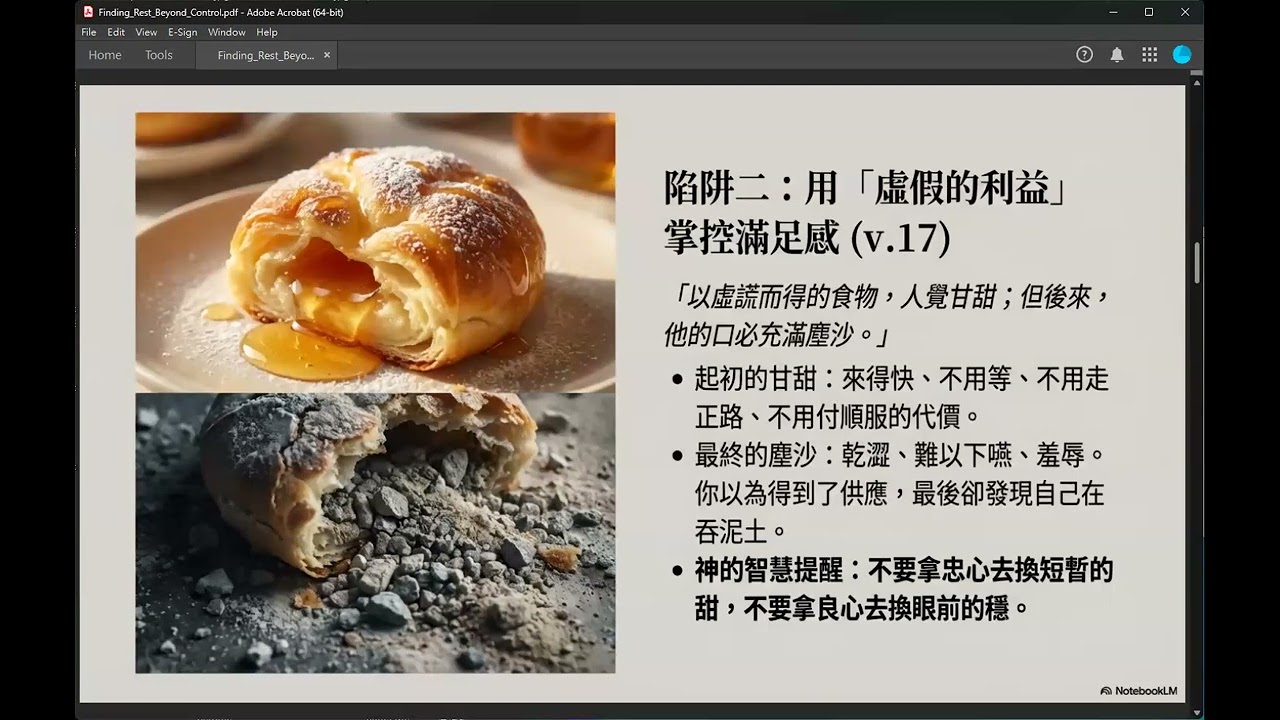The width and height of the screenshot is (1280, 720).
Task: Open the apps grid icon
Action: (x=1150, y=55)
